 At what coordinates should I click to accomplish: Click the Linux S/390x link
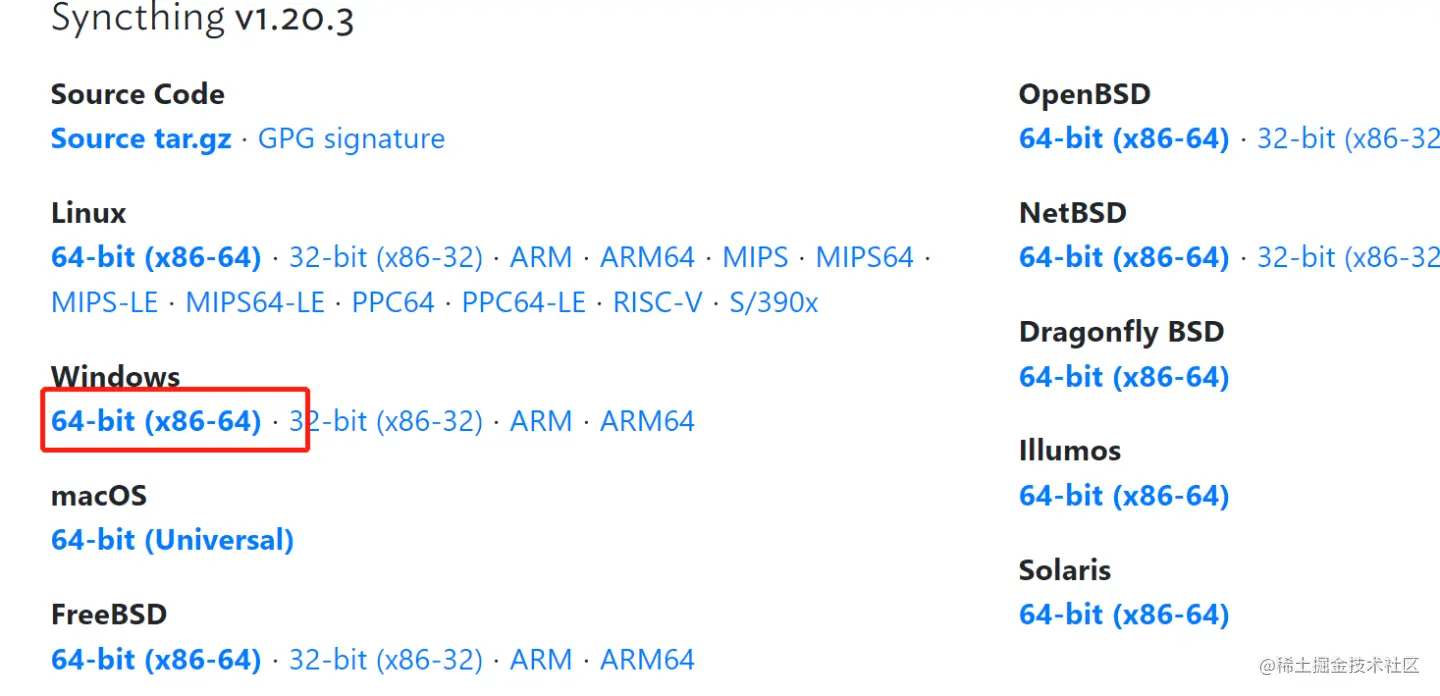[x=773, y=302]
